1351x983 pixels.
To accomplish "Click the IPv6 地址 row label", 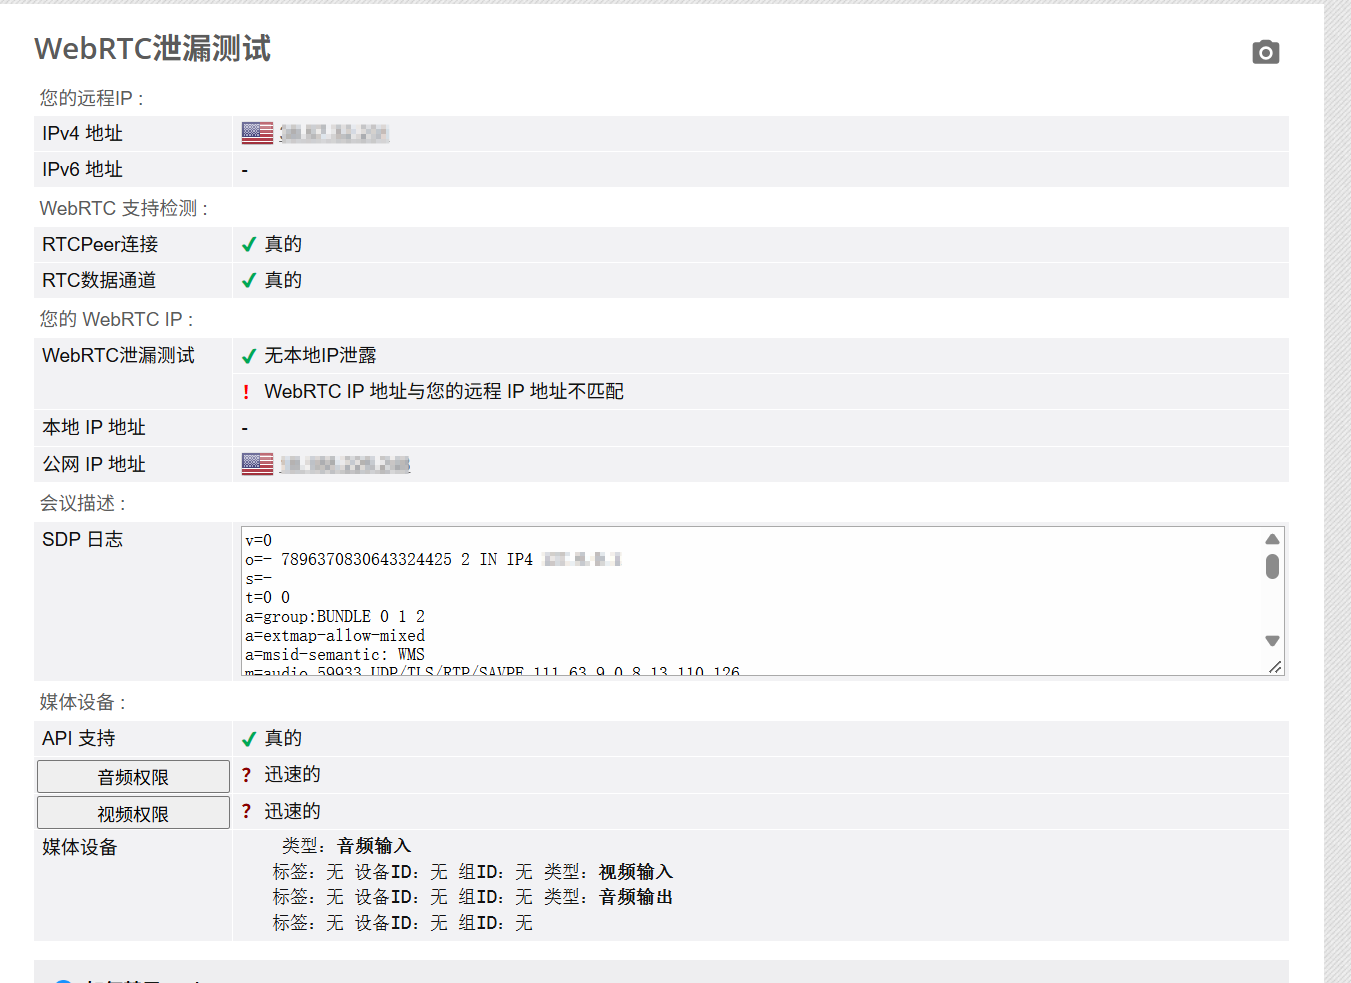I will (82, 170).
